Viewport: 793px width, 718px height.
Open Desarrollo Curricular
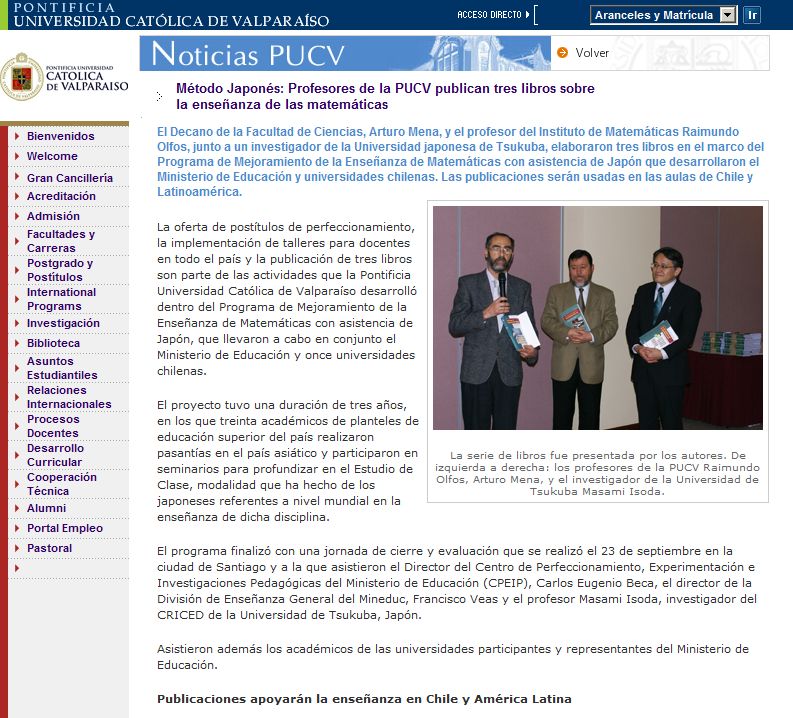(x=55, y=455)
